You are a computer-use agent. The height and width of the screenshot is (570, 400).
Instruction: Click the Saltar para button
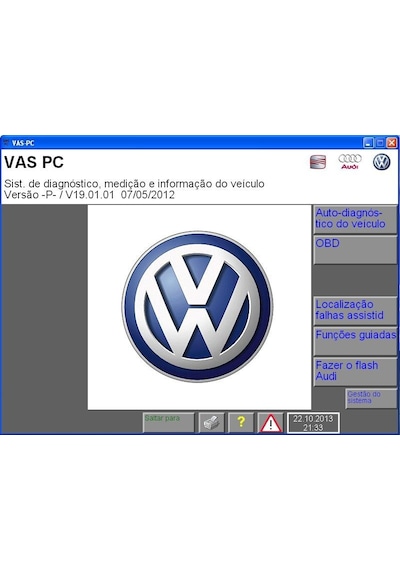click(169, 422)
